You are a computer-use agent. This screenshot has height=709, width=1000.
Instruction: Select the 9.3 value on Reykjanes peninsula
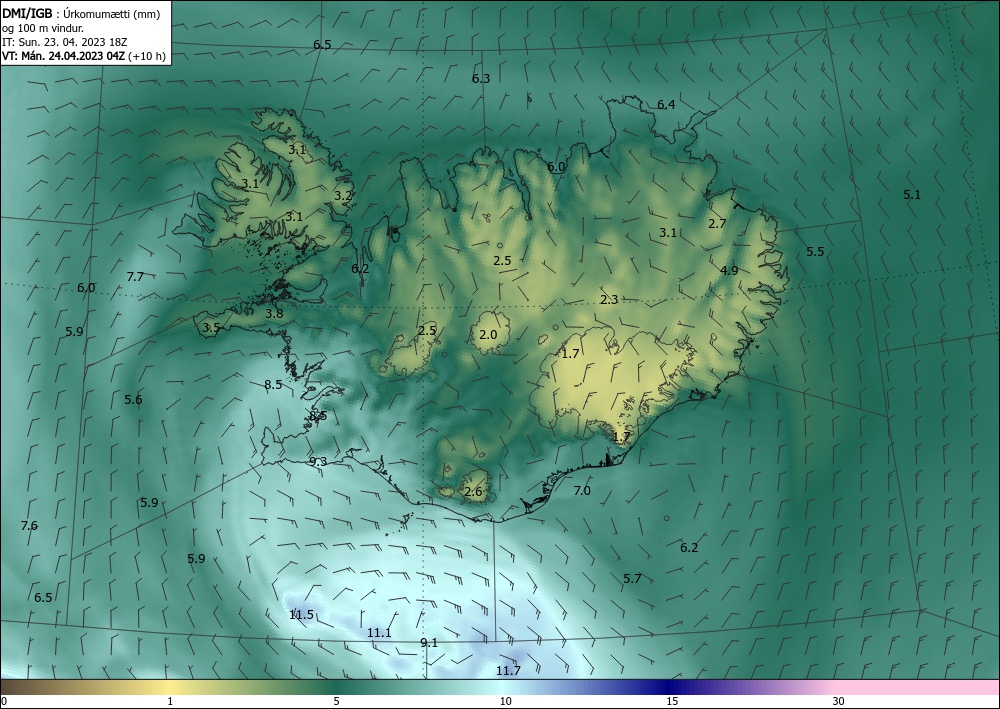pyautogui.click(x=318, y=462)
